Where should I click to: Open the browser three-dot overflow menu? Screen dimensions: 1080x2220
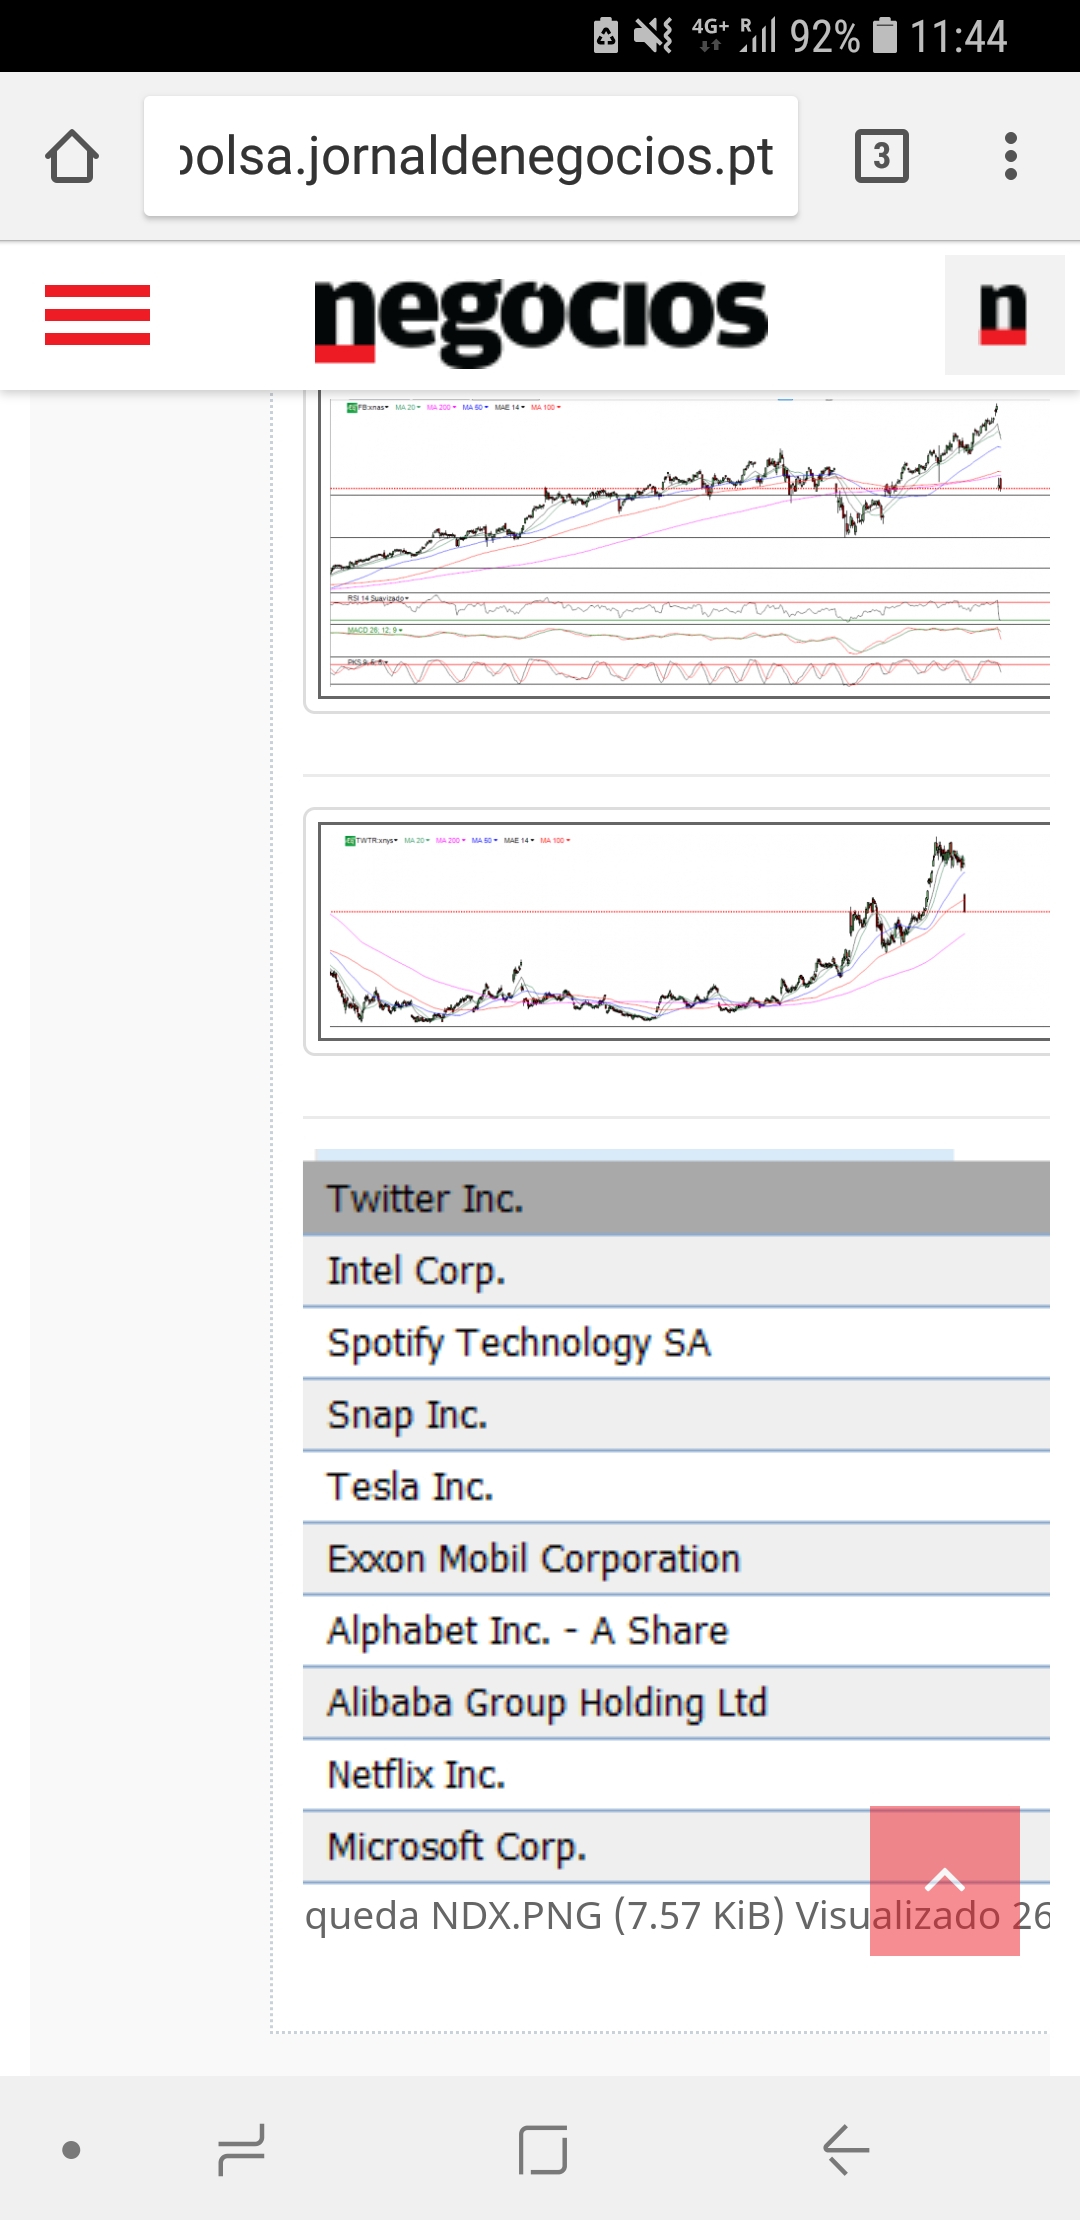[1011, 157]
